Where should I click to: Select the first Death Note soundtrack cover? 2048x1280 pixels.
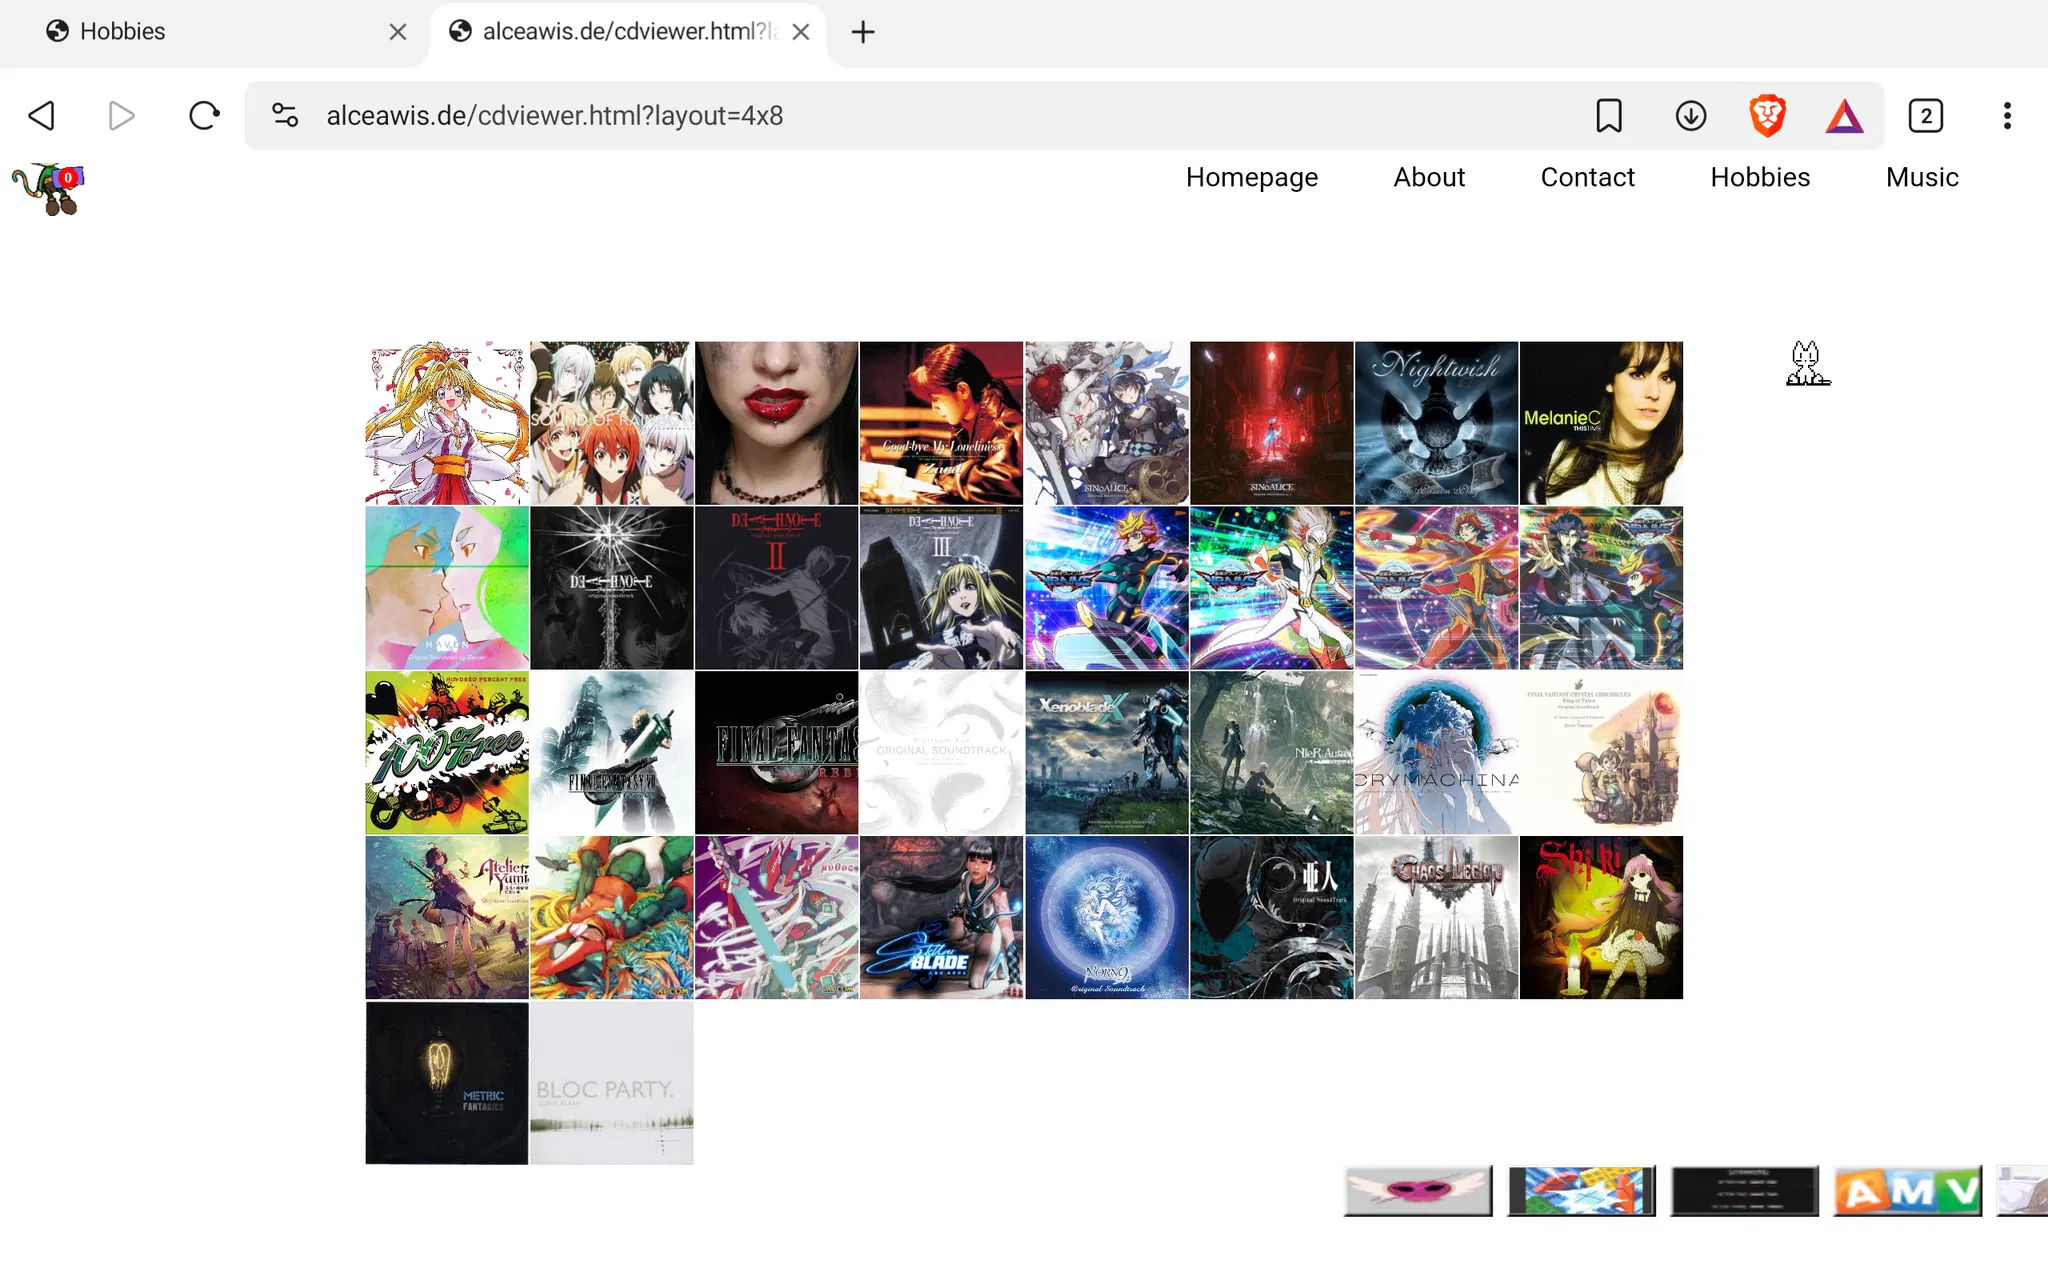[x=611, y=588]
